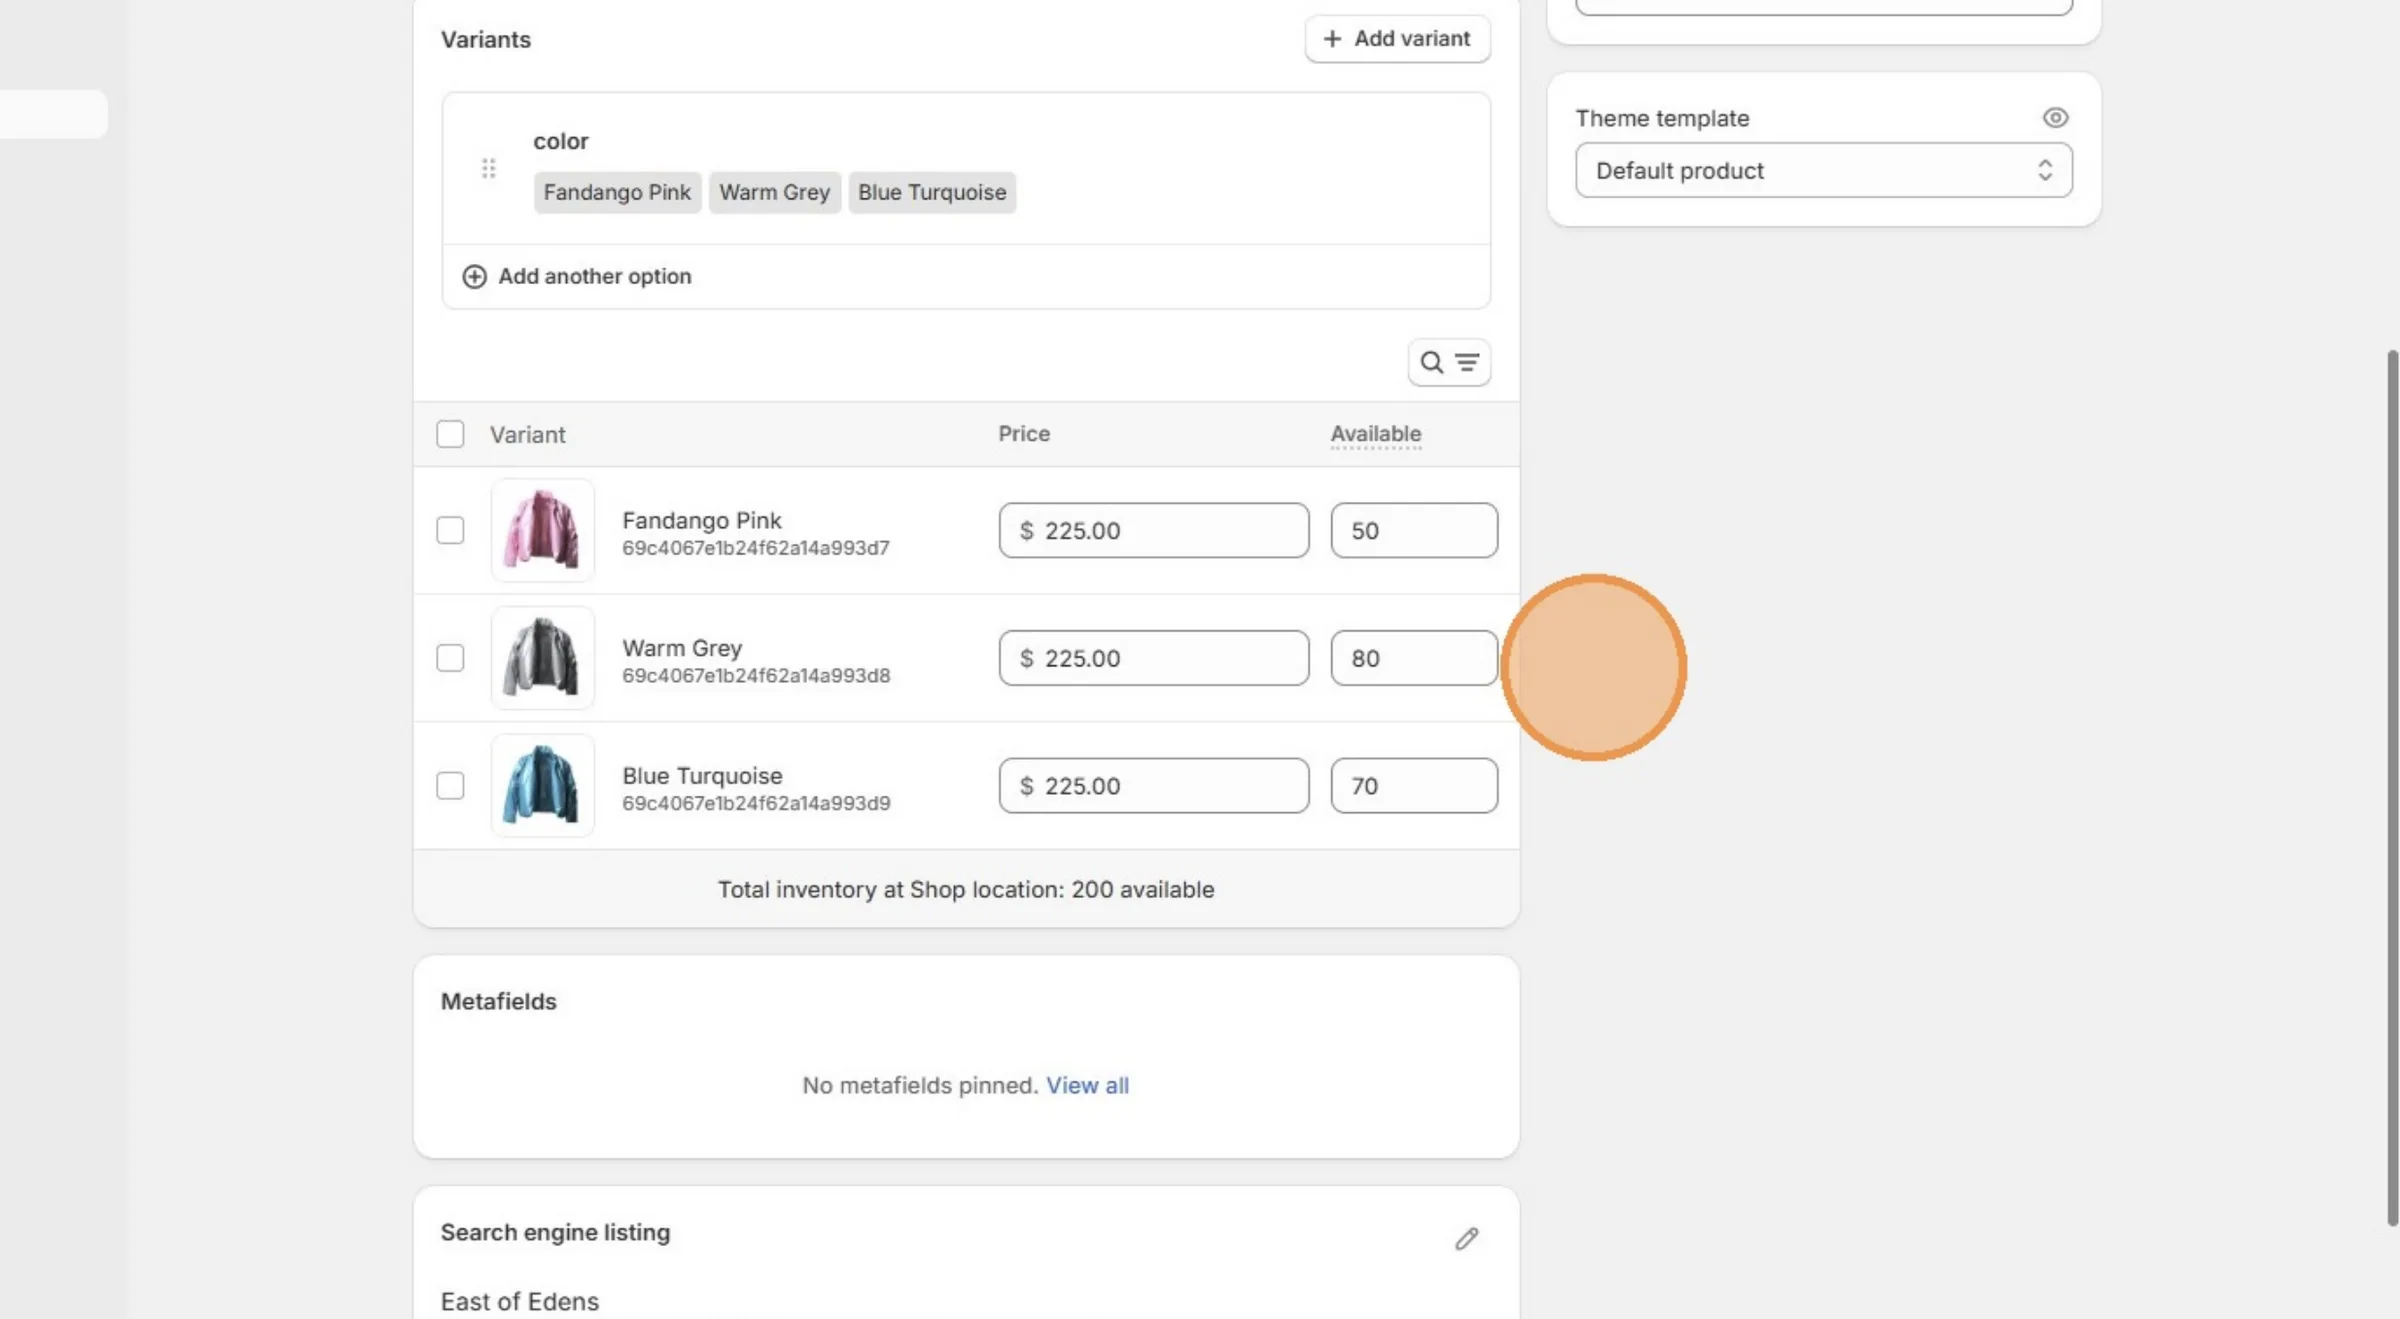2400x1319 pixels.
Task: Select the Fandango Pink color tag
Action: pos(617,192)
